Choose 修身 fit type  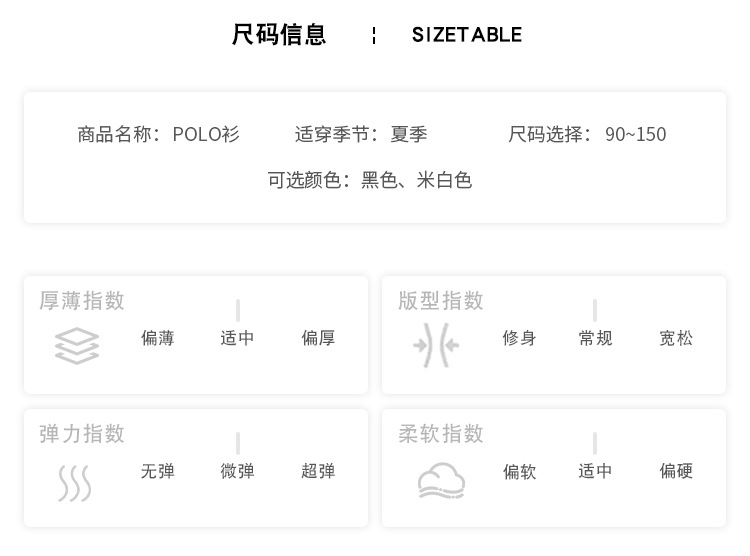[x=519, y=338]
